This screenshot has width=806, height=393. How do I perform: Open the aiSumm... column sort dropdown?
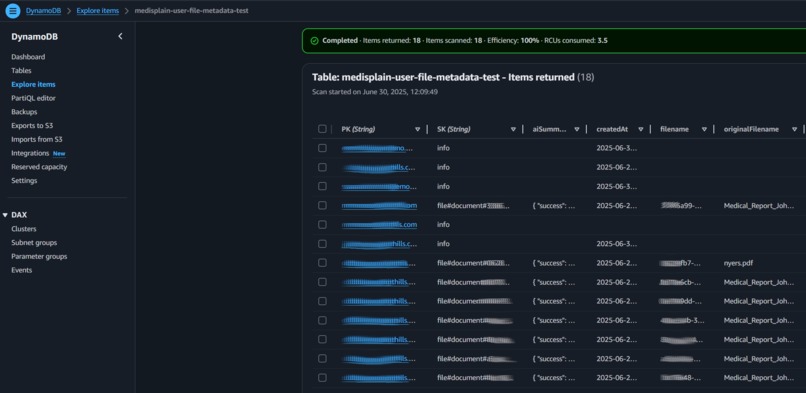[577, 129]
